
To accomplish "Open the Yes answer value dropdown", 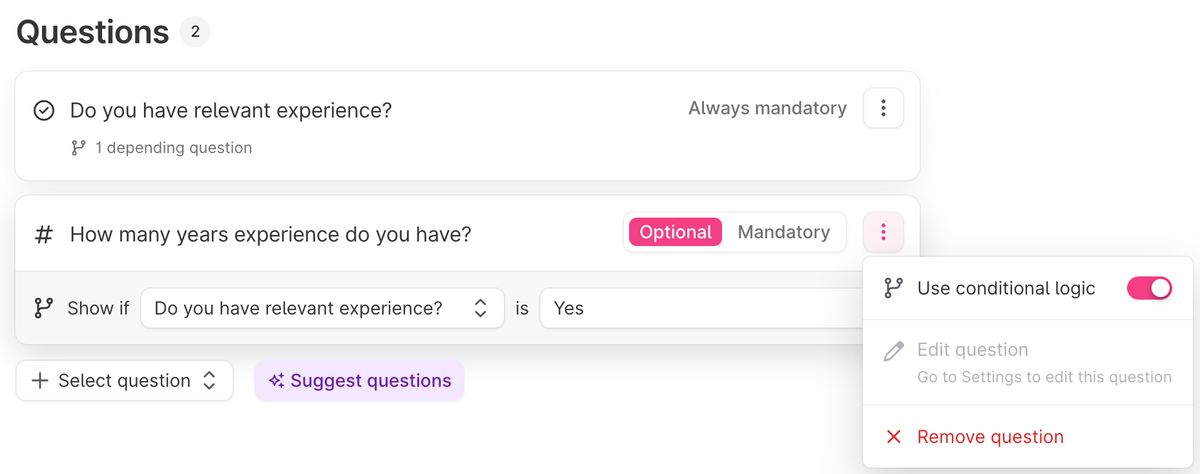I will coord(700,308).
